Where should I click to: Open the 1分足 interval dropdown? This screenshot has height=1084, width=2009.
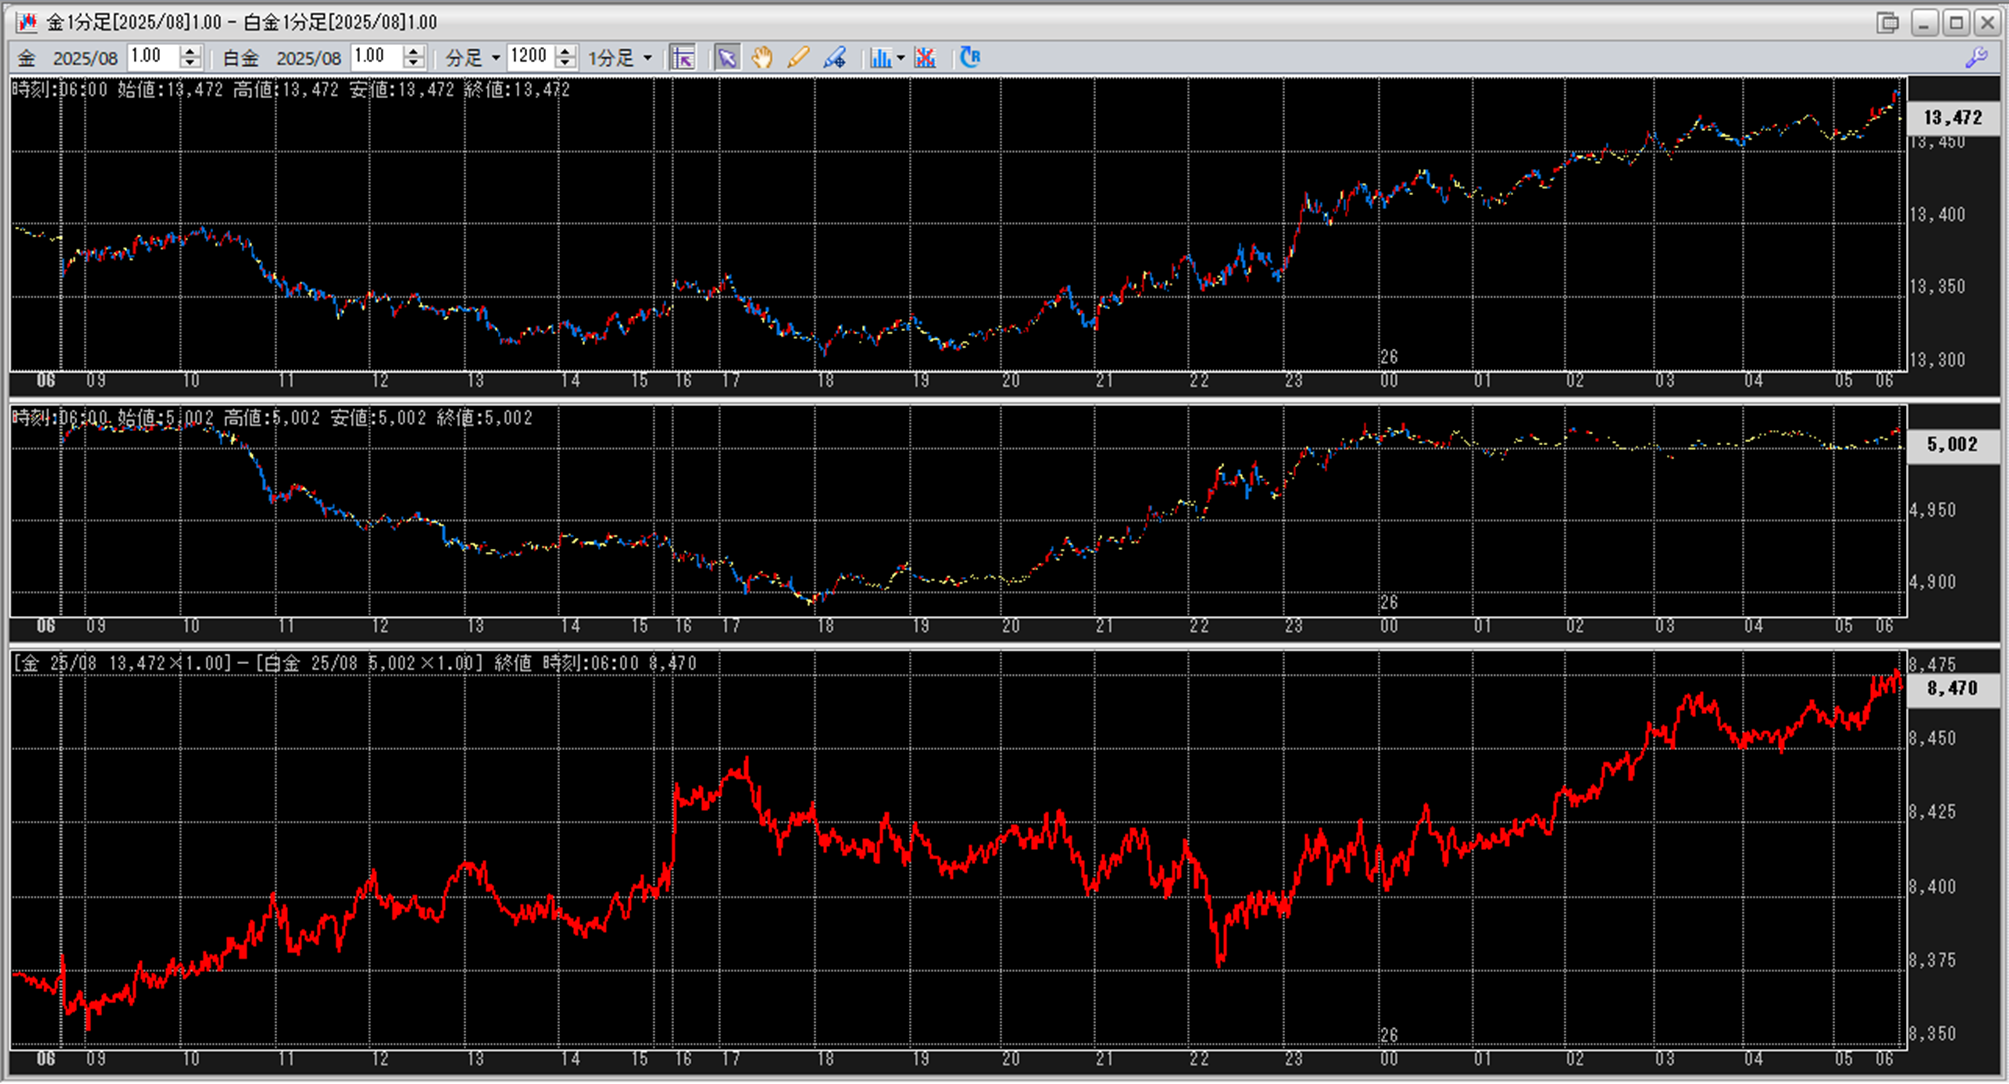[647, 58]
